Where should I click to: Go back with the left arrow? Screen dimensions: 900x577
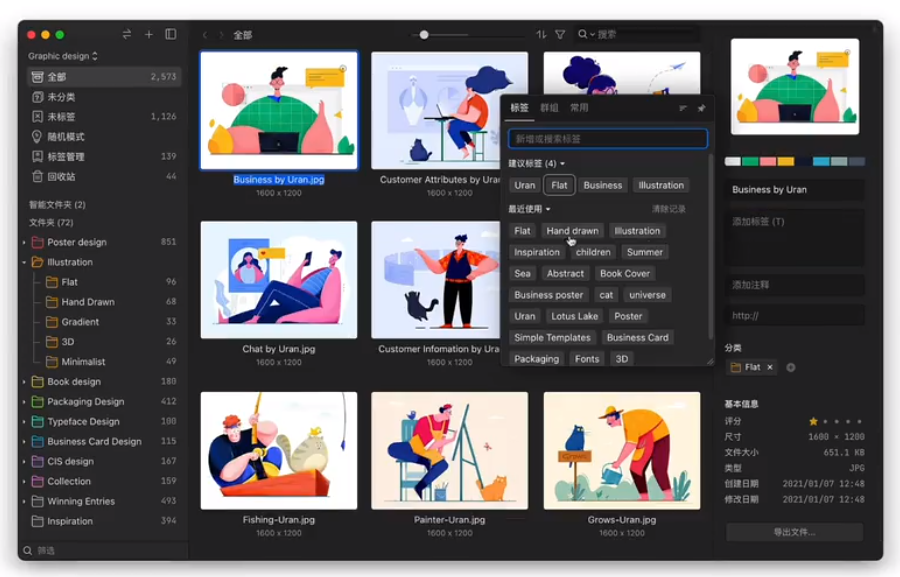(205, 35)
